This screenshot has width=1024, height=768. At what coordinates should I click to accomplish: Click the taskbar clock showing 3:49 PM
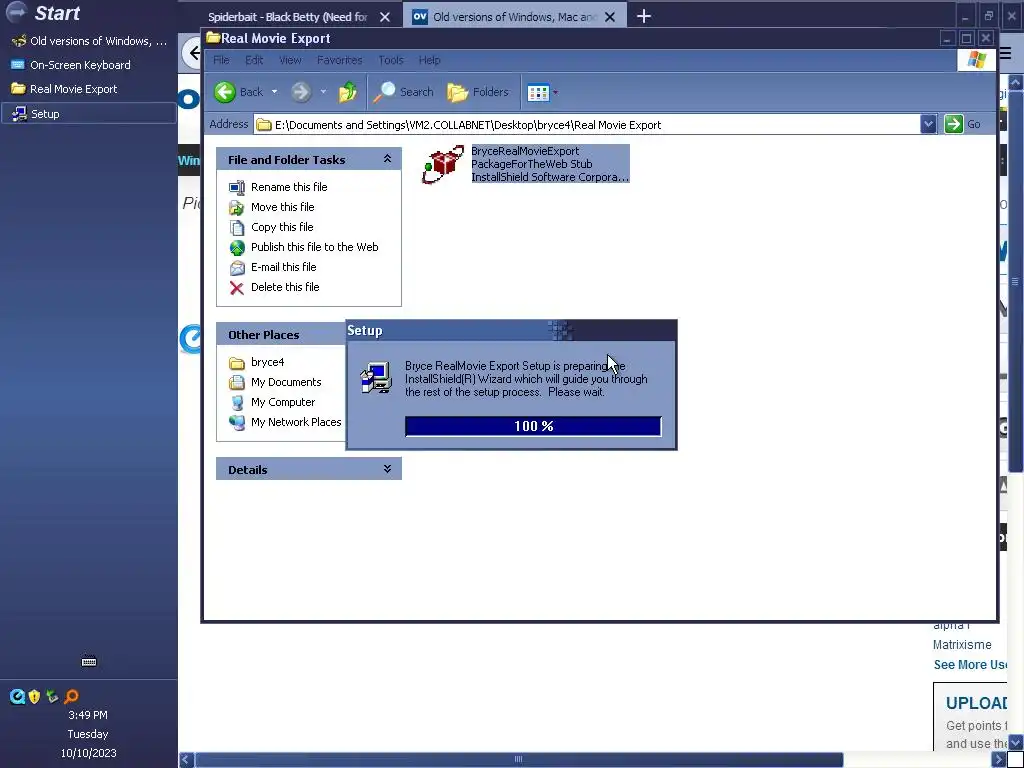coord(88,715)
